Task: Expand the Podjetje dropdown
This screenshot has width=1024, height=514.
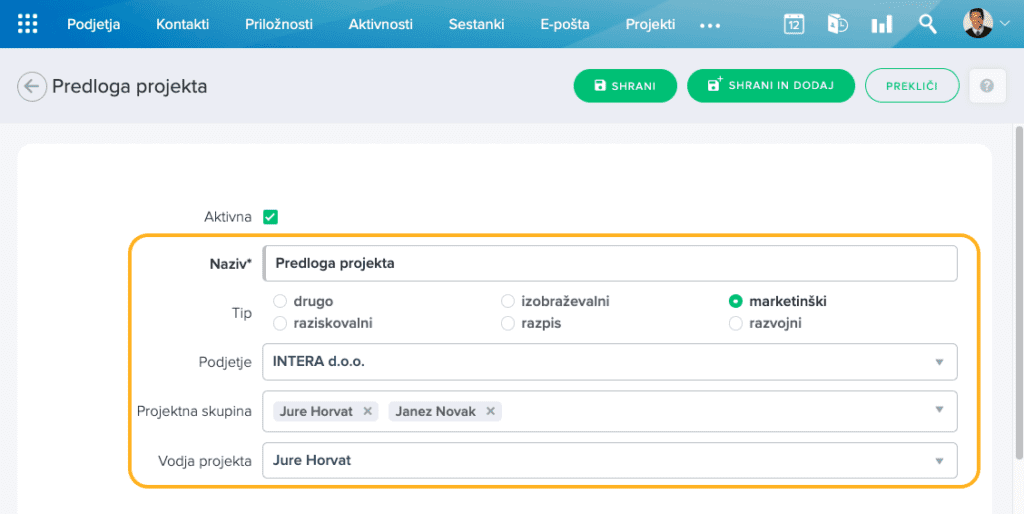Action: click(x=939, y=362)
